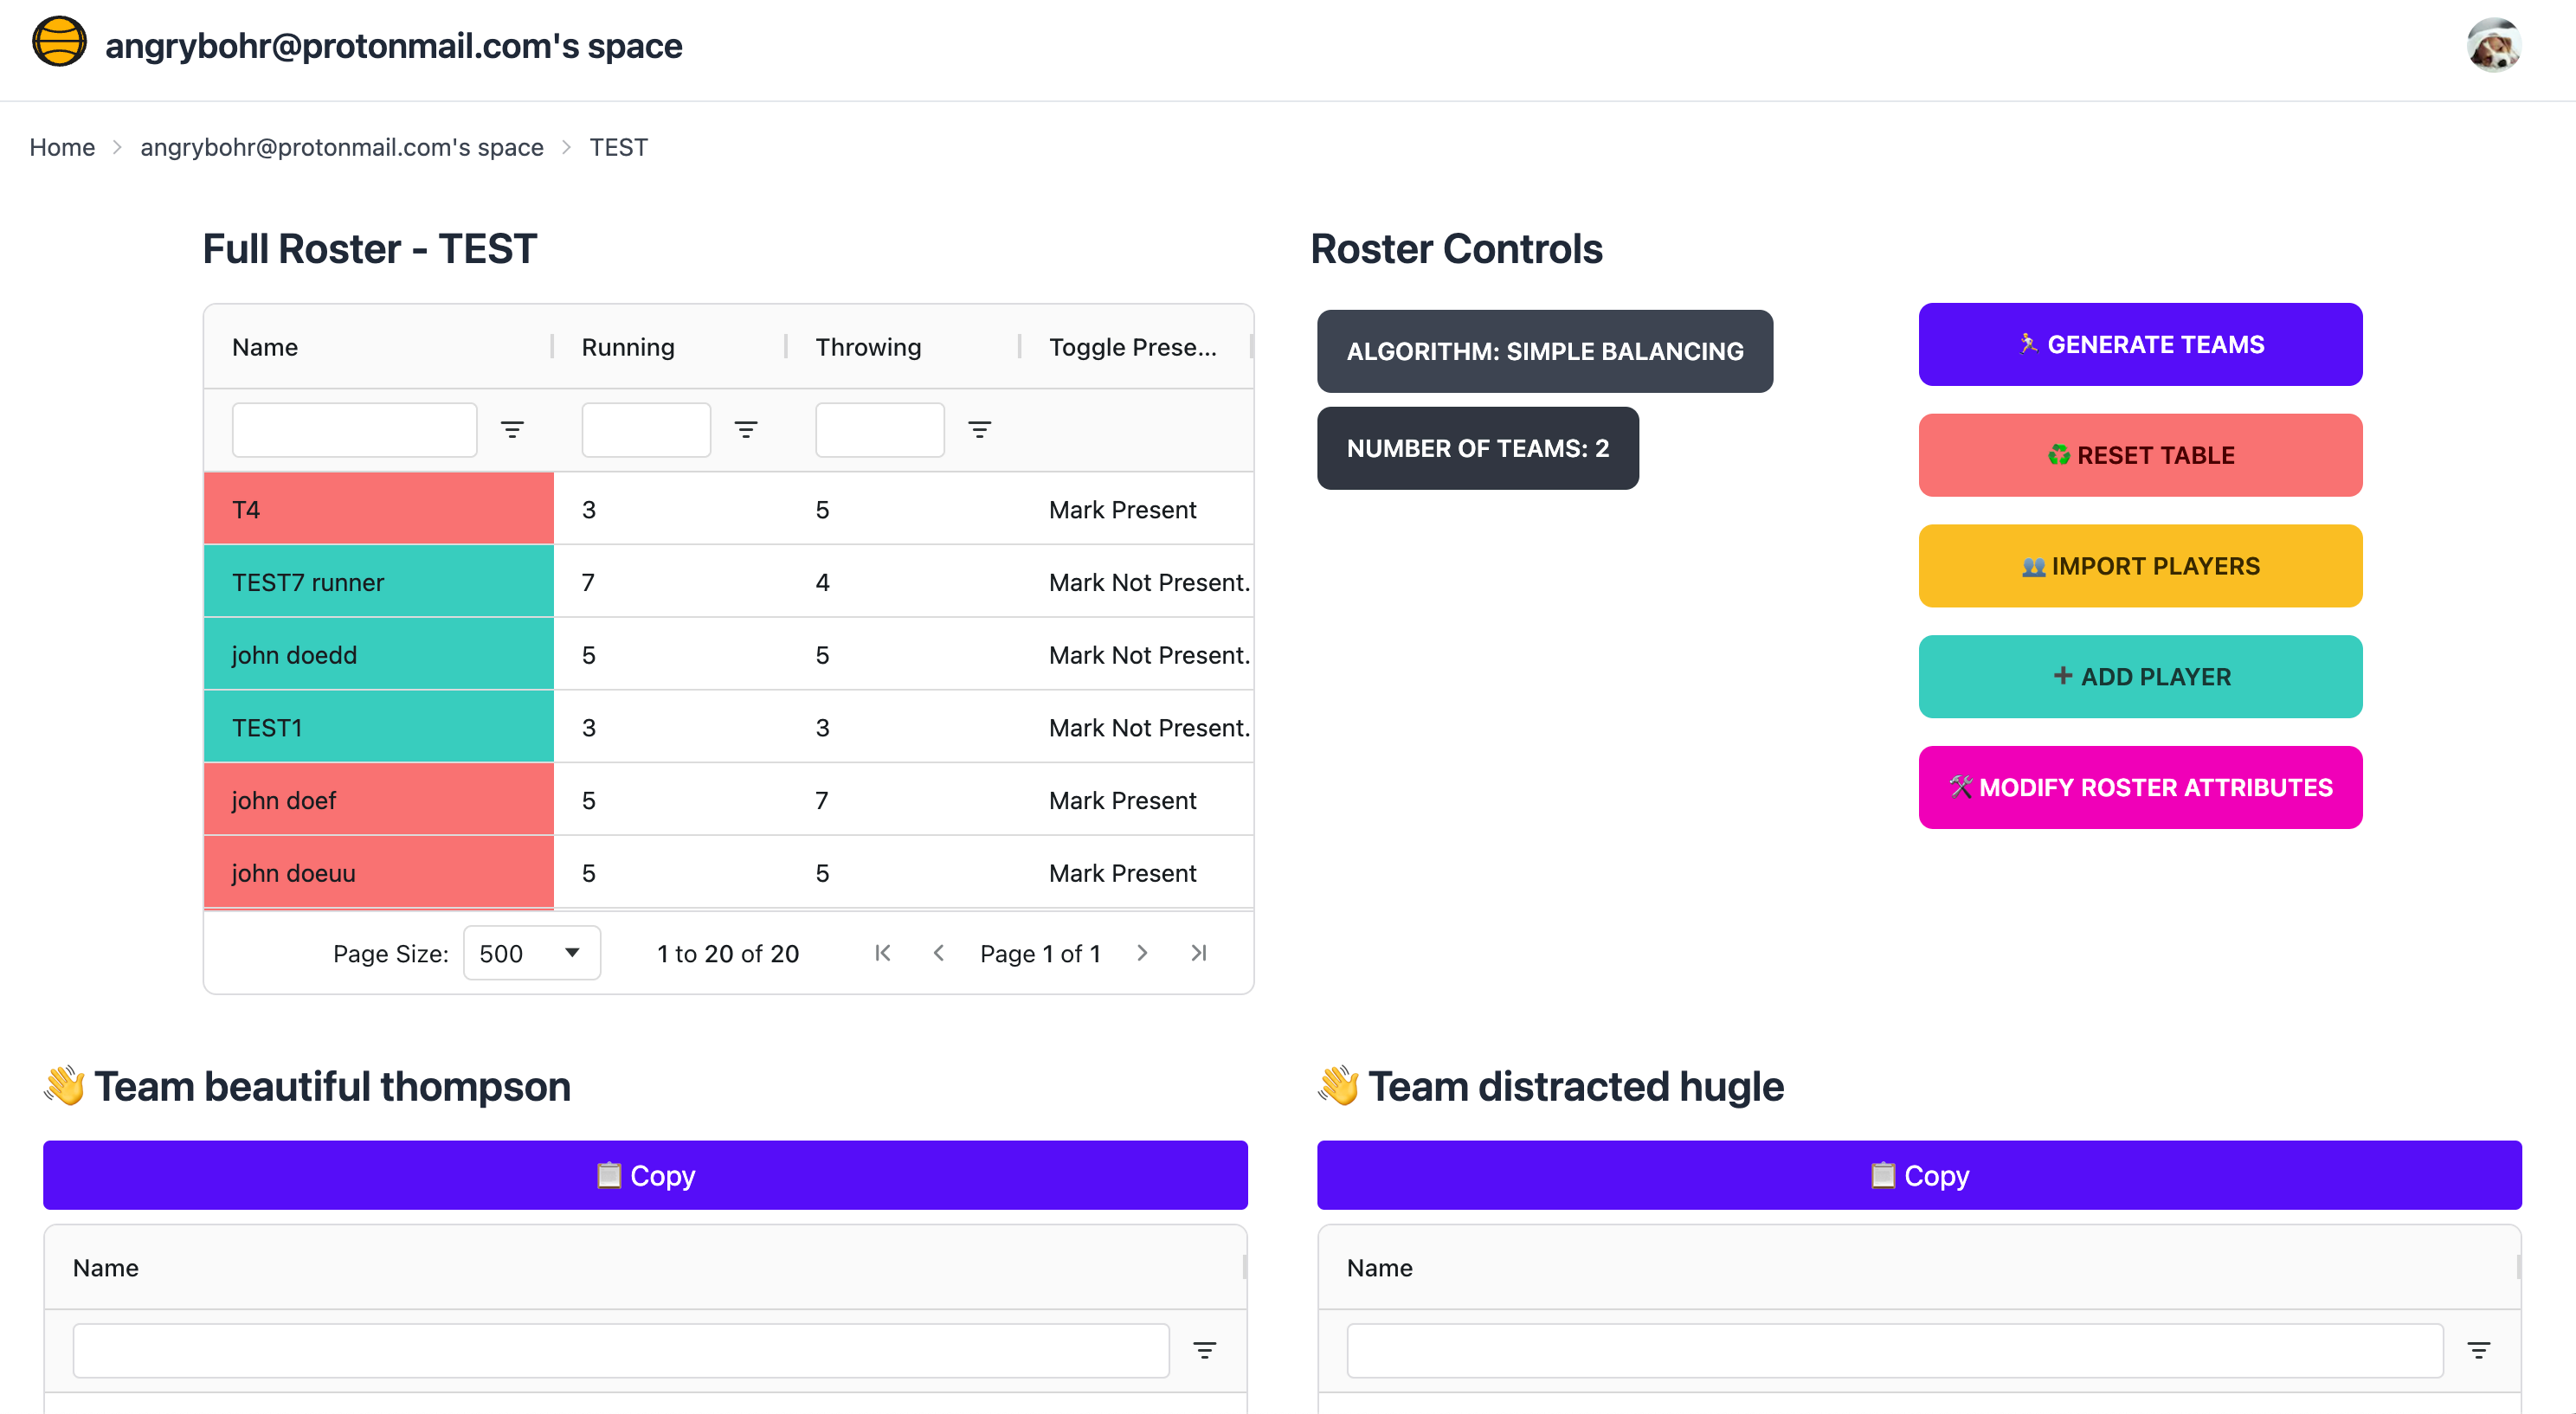Change the Algorithm: Simple Balancing setting
2576x1414 pixels.
click(x=1545, y=351)
